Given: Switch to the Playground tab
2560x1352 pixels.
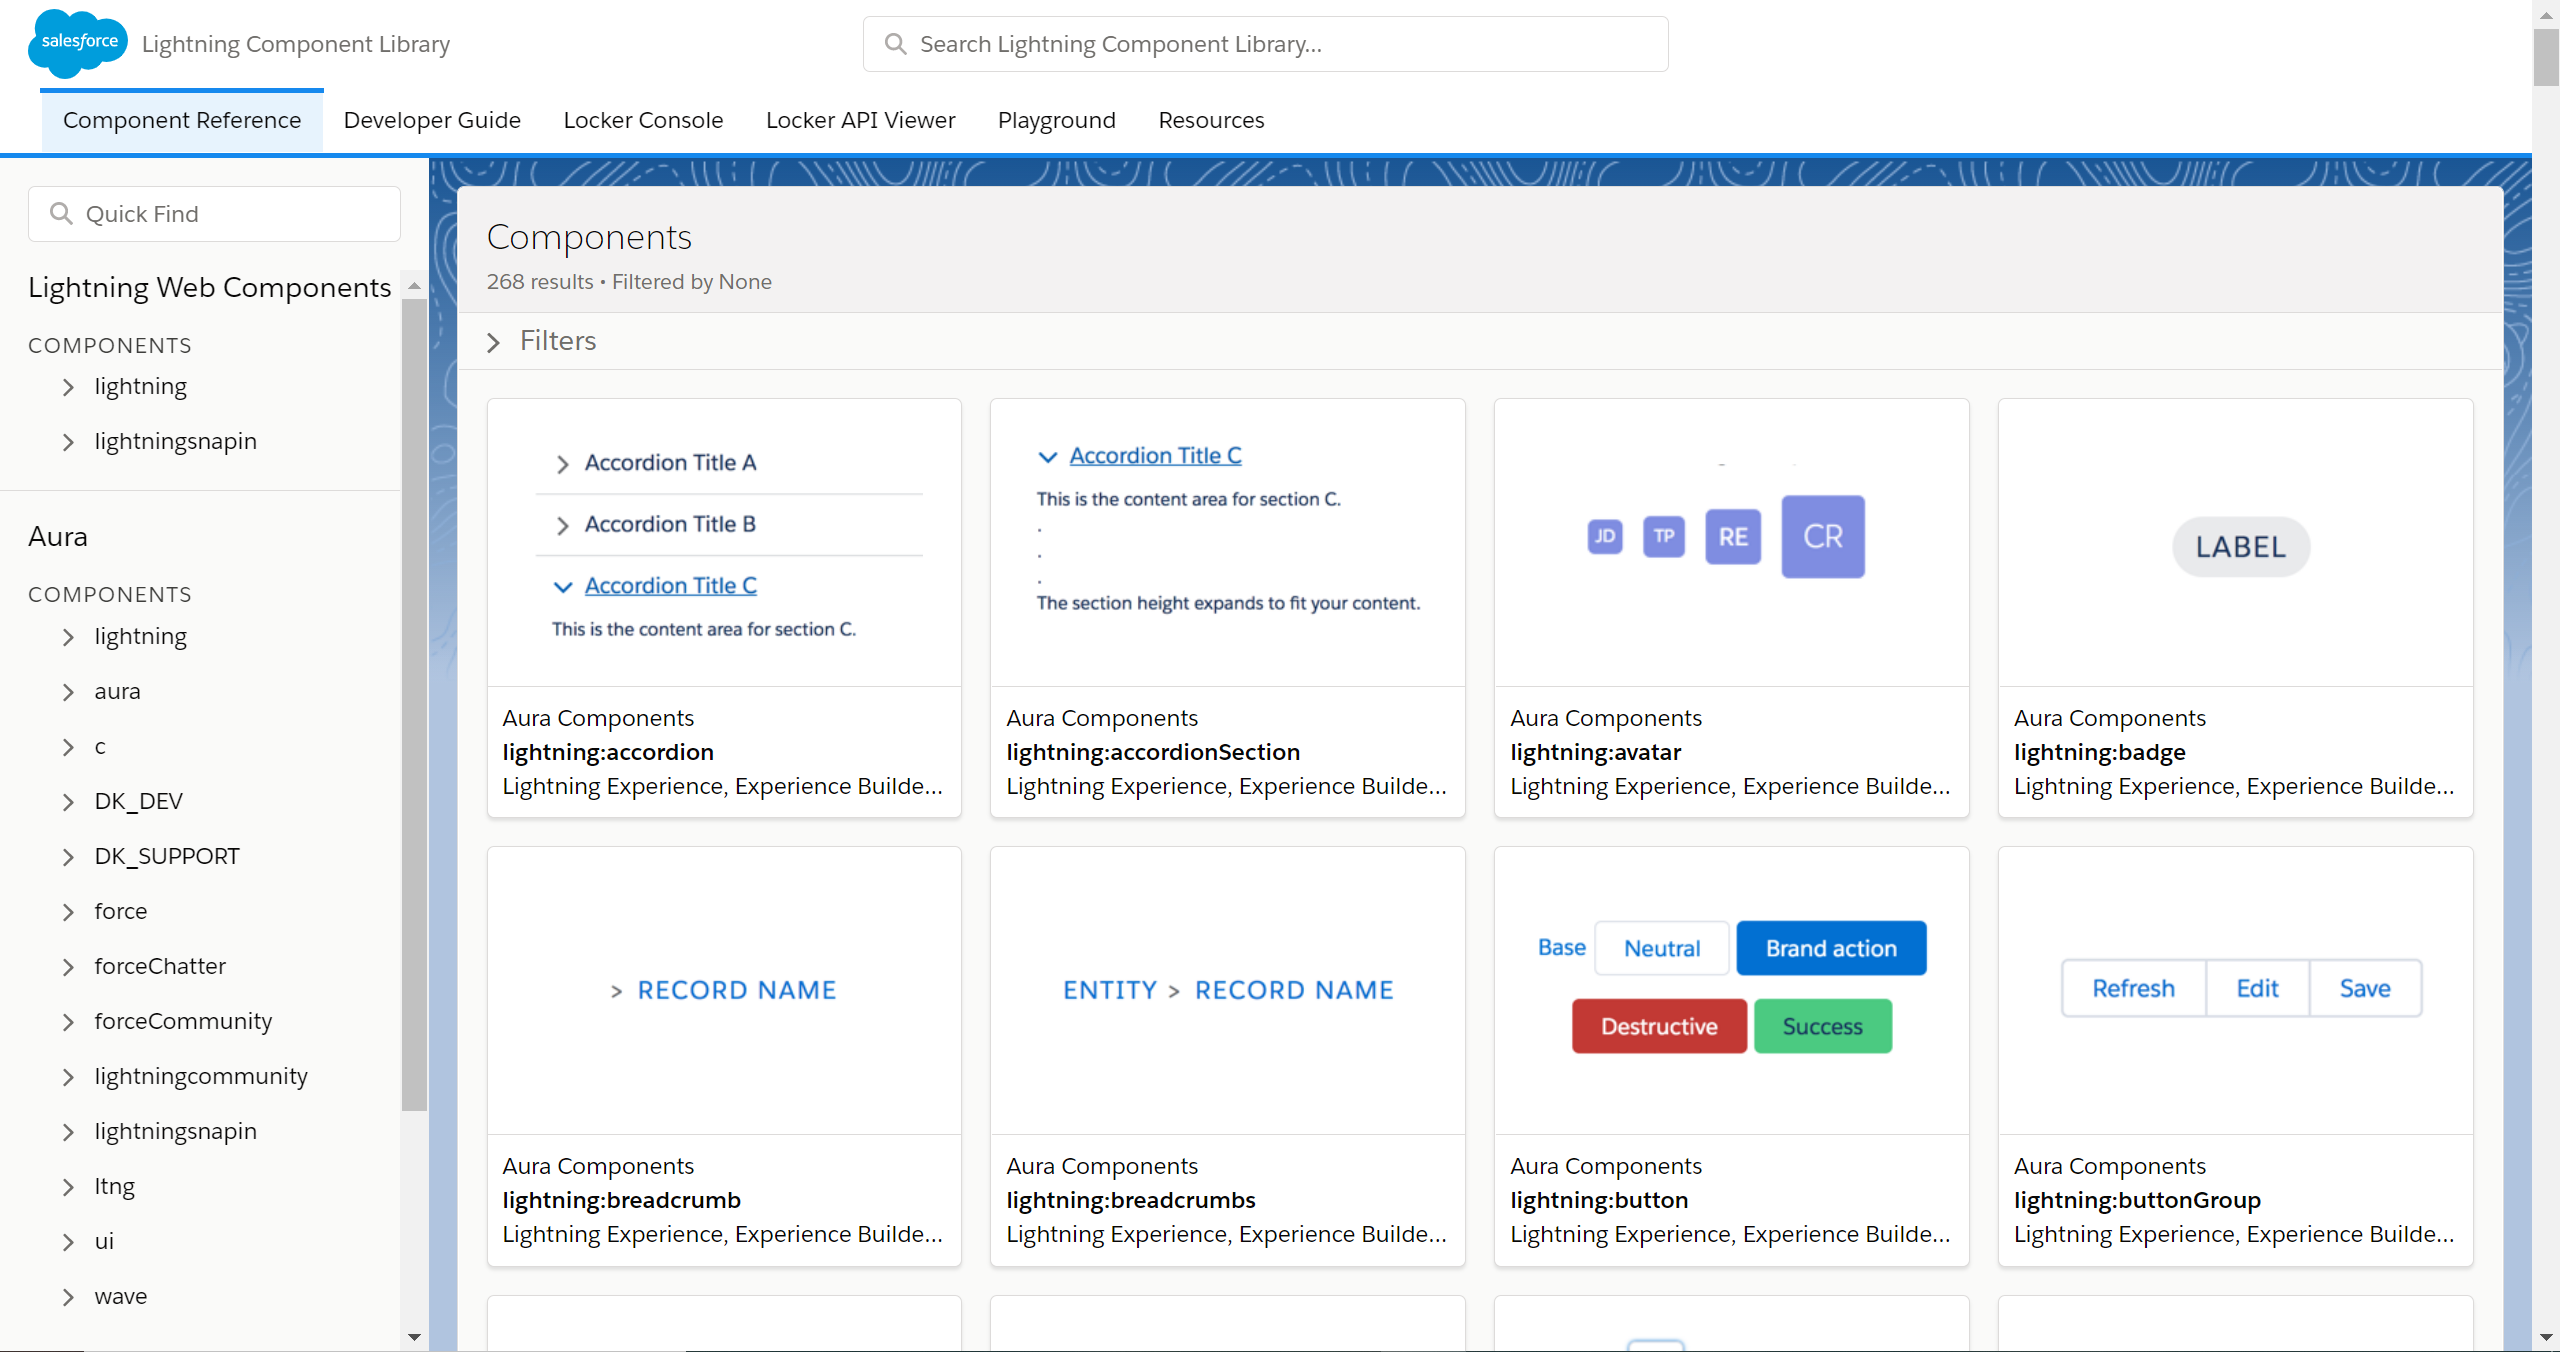Looking at the screenshot, I should coord(1056,120).
